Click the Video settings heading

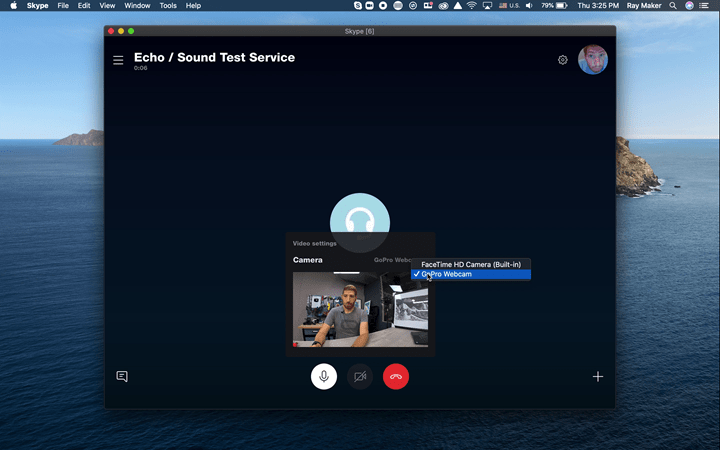(x=315, y=243)
